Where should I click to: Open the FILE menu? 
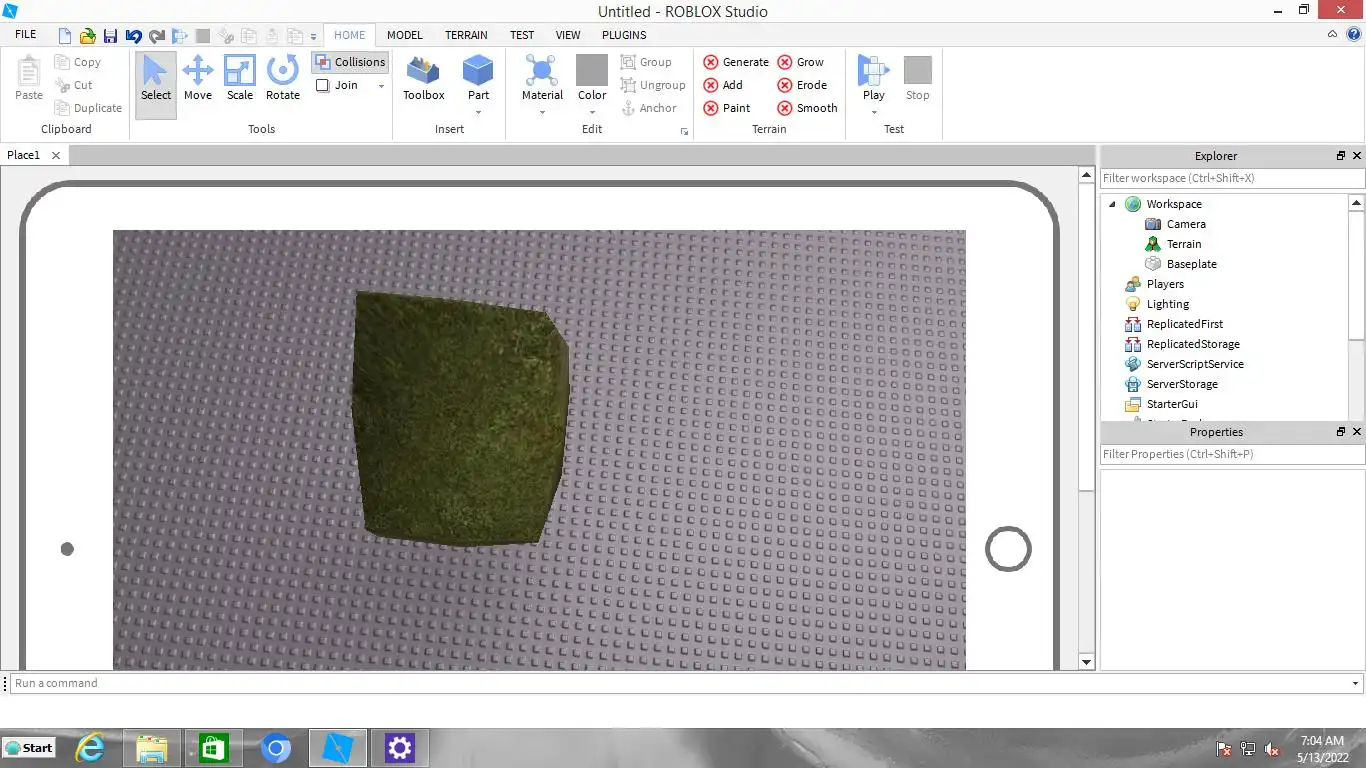click(x=26, y=35)
